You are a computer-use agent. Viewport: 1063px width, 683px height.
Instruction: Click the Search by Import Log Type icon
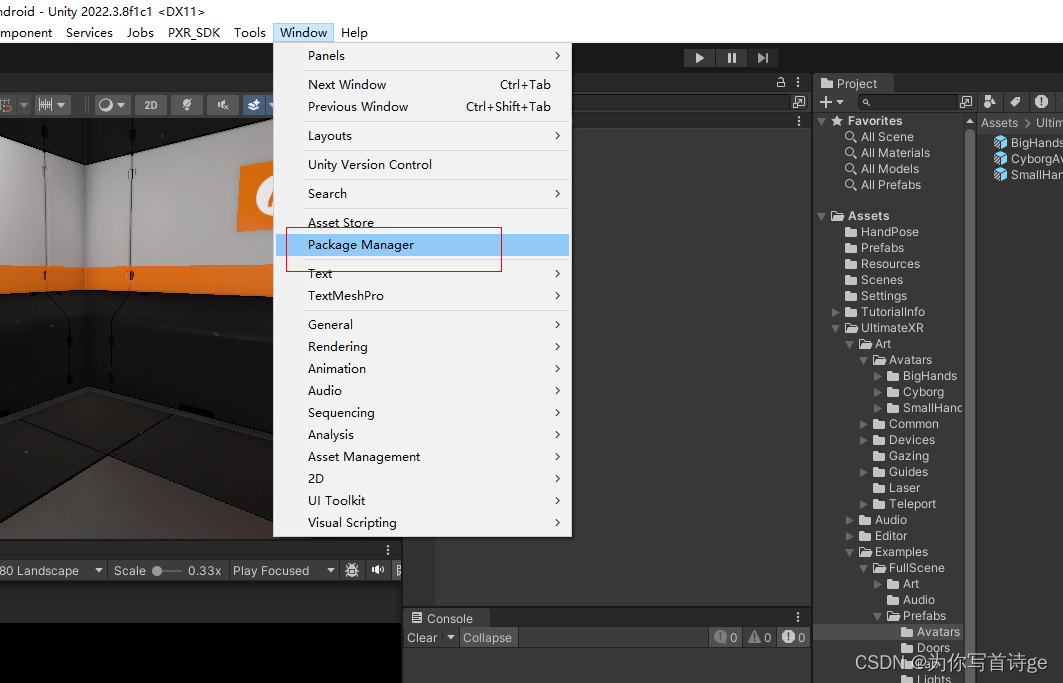[1041, 102]
